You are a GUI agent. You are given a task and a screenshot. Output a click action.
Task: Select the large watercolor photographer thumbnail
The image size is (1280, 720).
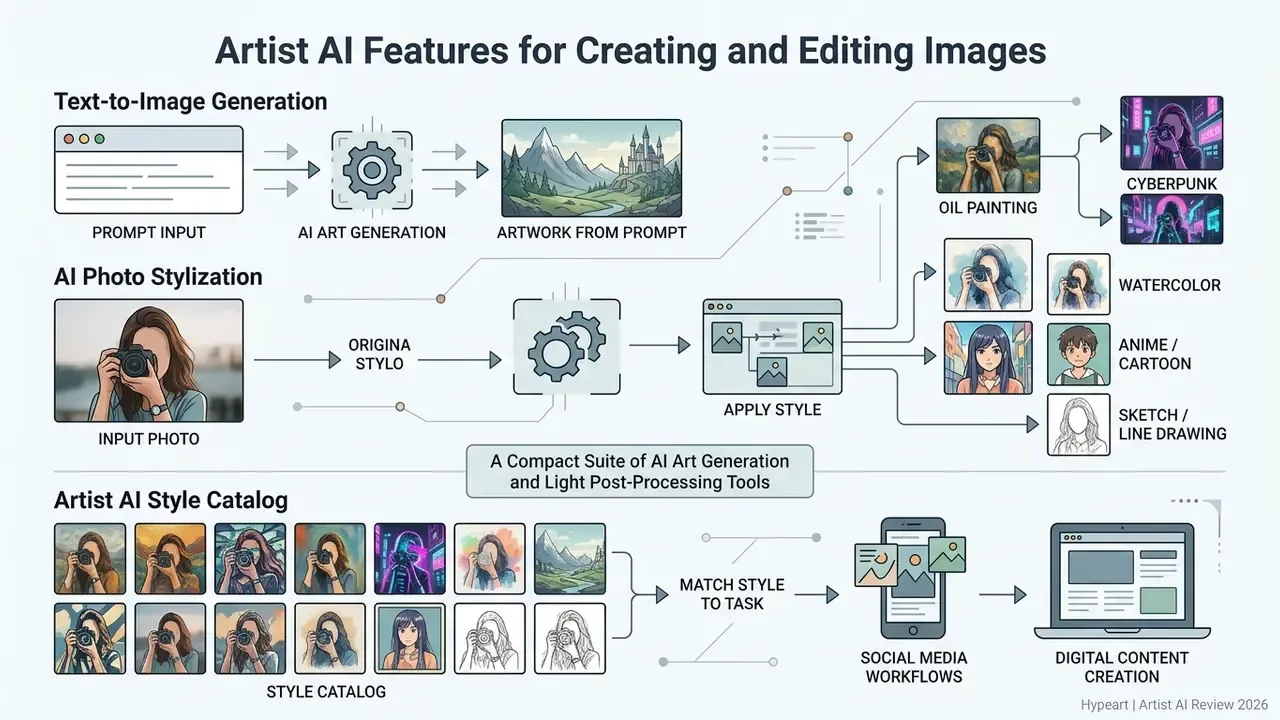click(x=988, y=276)
